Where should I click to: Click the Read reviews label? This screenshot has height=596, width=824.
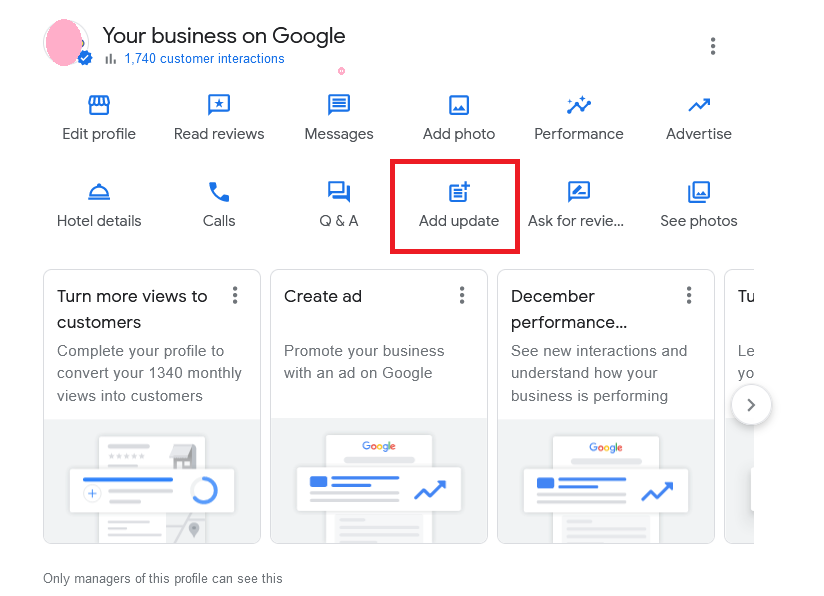pos(219,134)
